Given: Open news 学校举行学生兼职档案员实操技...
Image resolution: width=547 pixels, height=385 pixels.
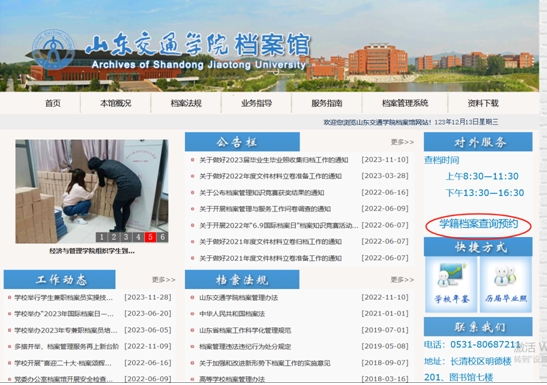Looking at the screenshot, I should click(x=63, y=297).
